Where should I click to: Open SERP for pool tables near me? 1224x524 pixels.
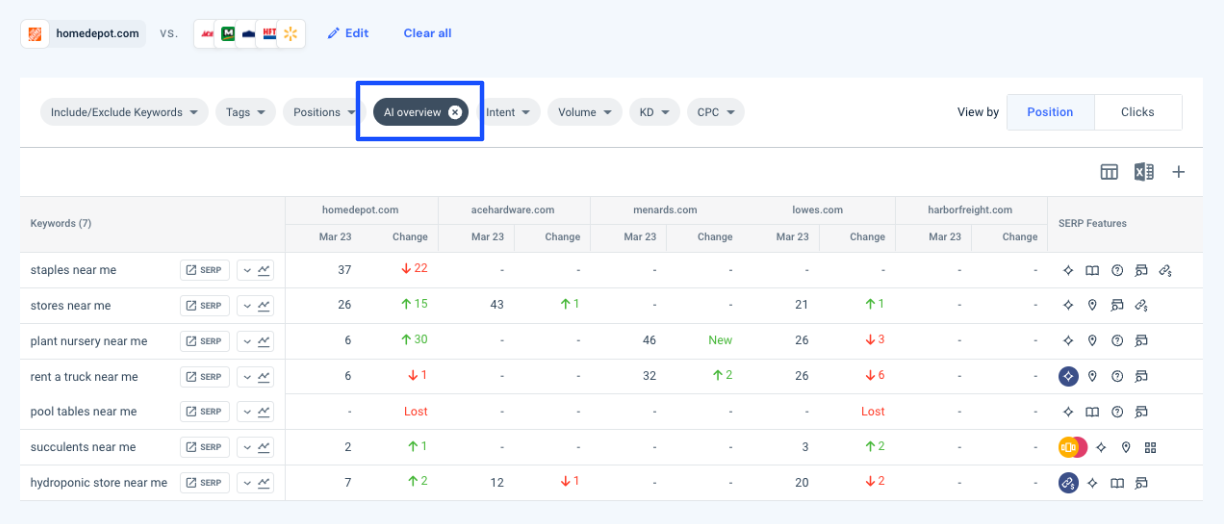tap(205, 412)
